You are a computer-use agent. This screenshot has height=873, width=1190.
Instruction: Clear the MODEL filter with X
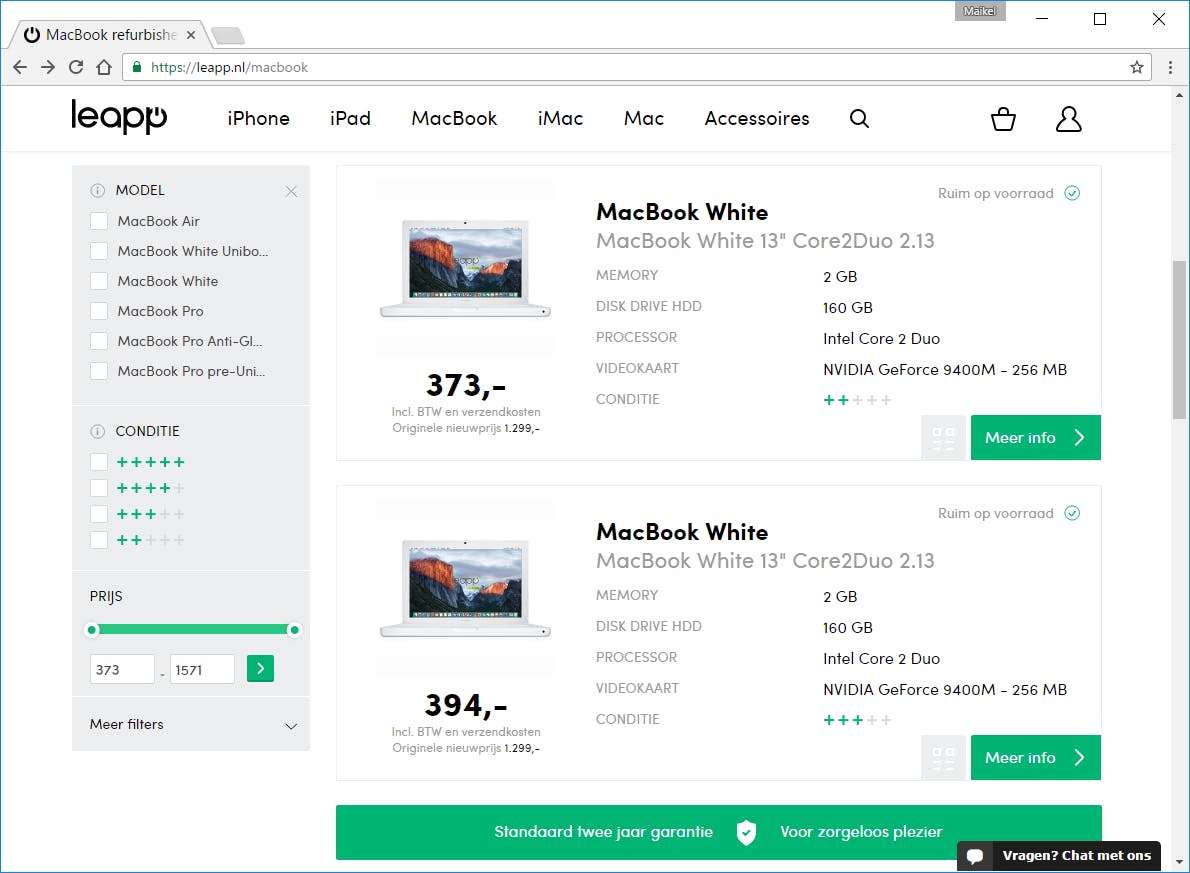(x=291, y=191)
